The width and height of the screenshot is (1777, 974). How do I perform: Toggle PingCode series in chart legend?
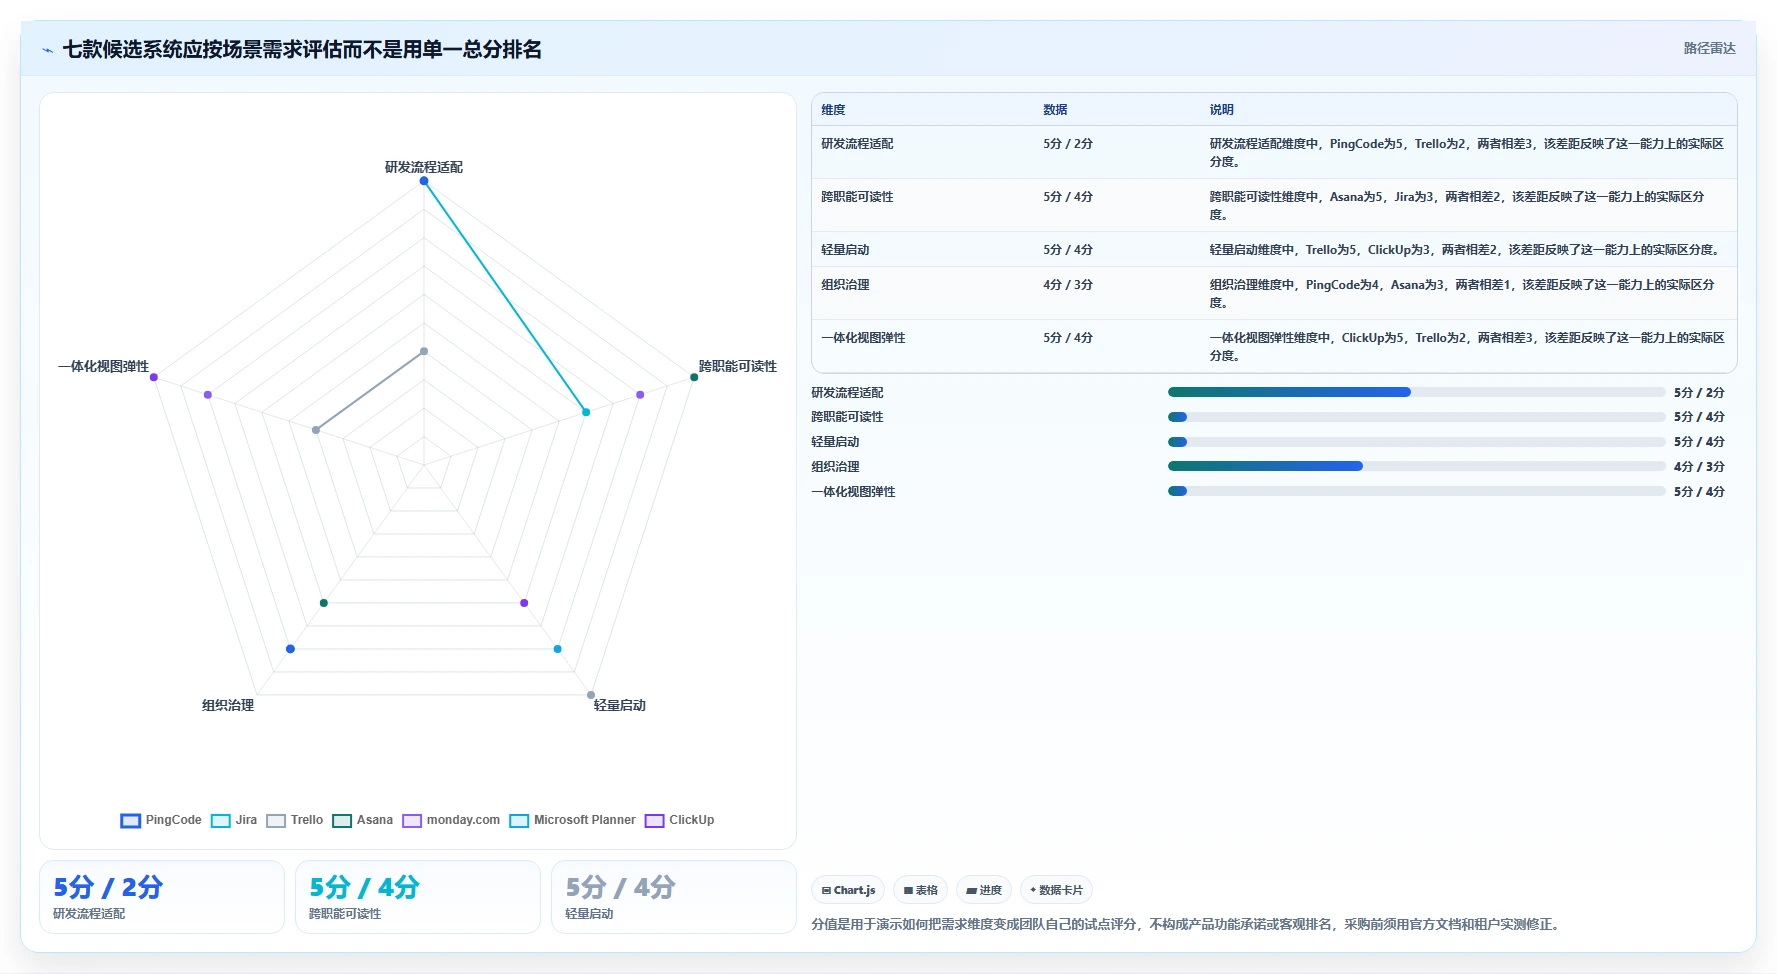click(x=161, y=820)
